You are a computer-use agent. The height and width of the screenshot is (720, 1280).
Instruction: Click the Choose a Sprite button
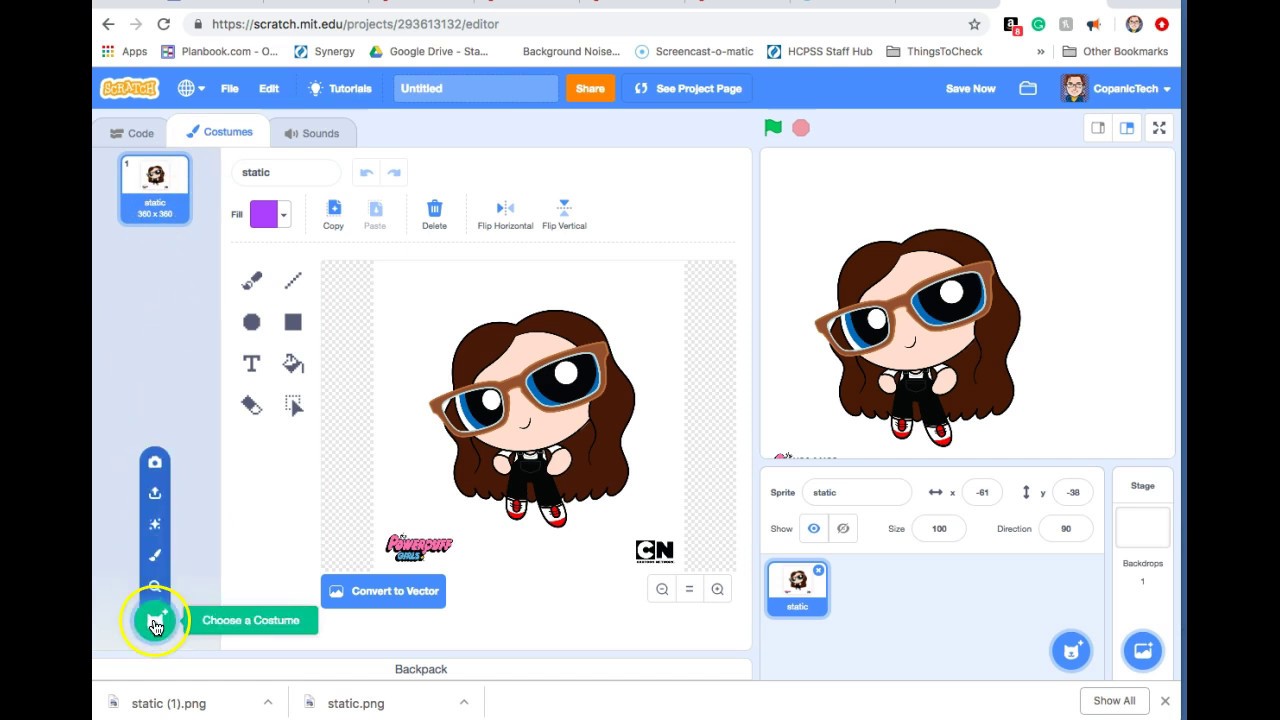[x=1071, y=651]
